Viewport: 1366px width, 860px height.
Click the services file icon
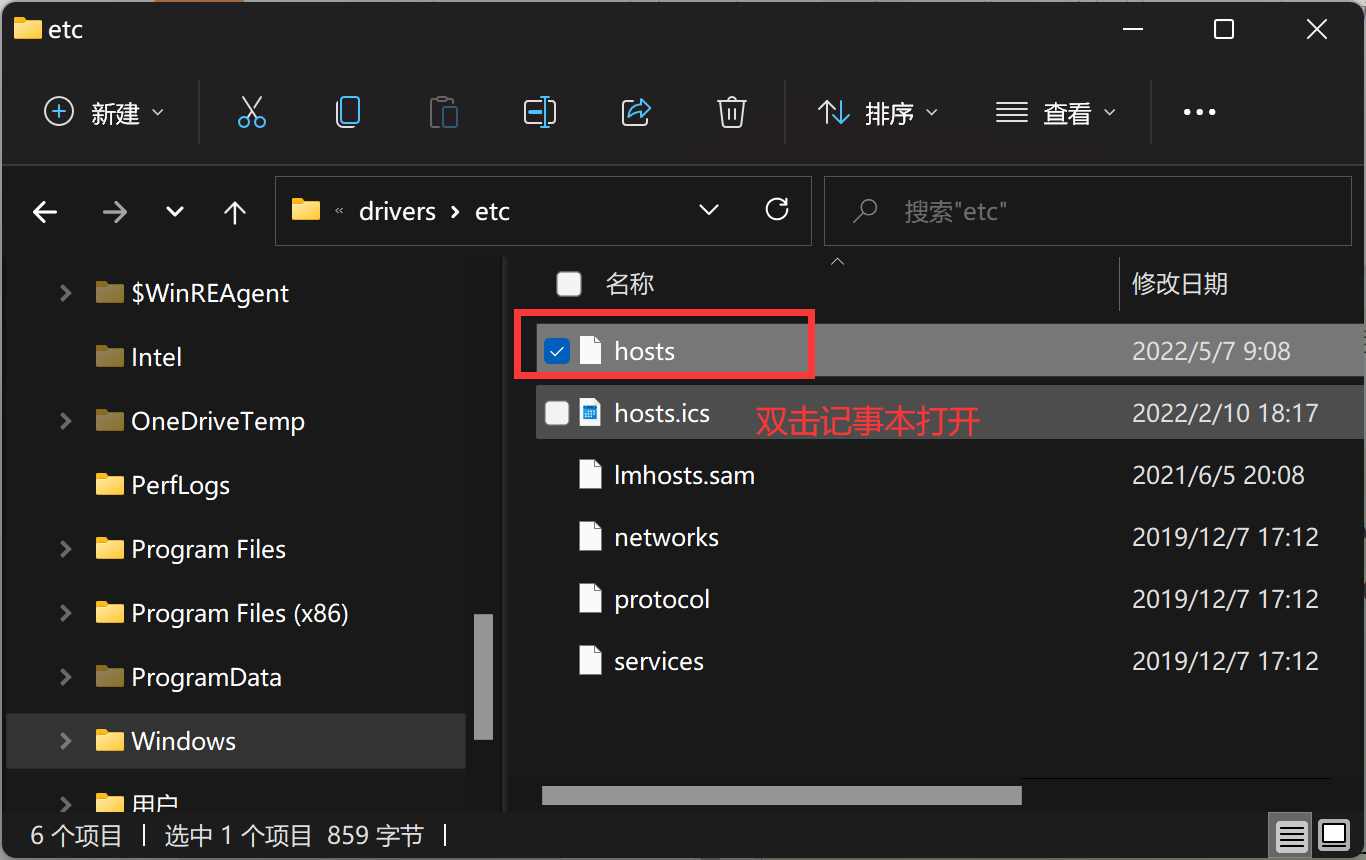(x=591, y=661)
